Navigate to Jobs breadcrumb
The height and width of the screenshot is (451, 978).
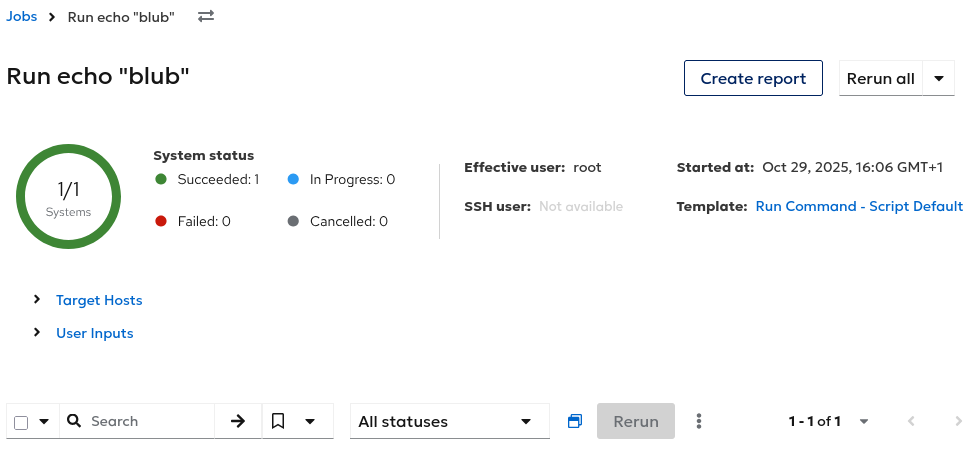pos(22,17)
